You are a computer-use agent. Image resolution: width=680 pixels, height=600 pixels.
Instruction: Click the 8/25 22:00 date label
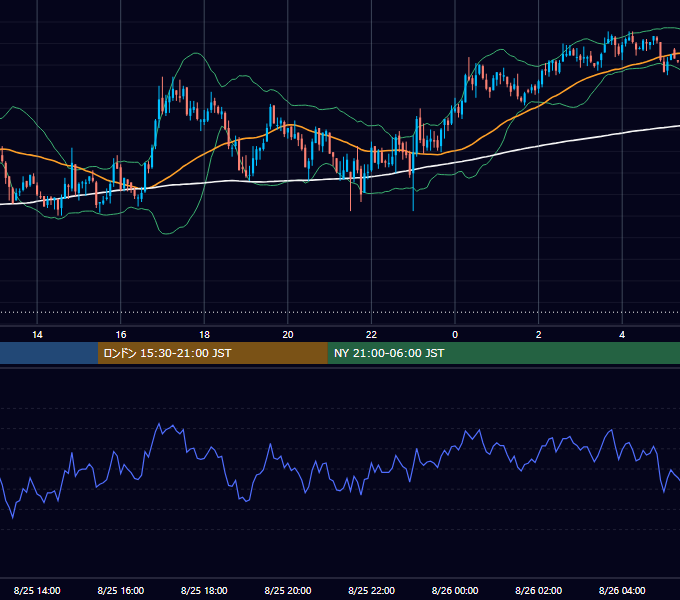tap(372, 590)
